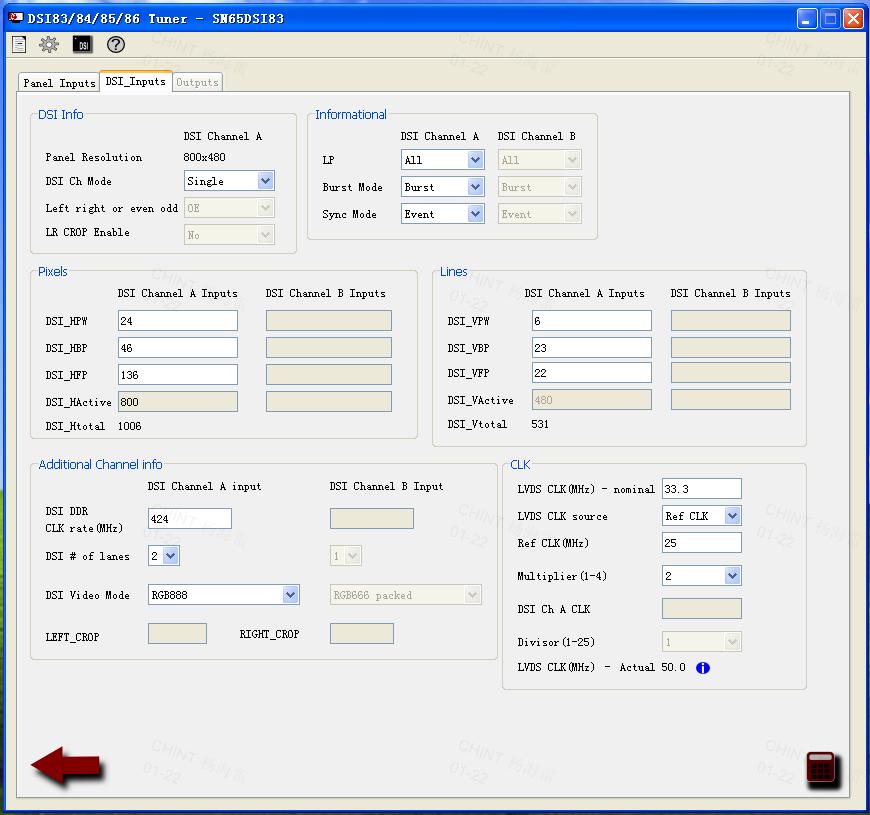870x815 pixels.
Task: Click the blue info icon beside LVDS Actual
Action: click(x=702, y=667)
